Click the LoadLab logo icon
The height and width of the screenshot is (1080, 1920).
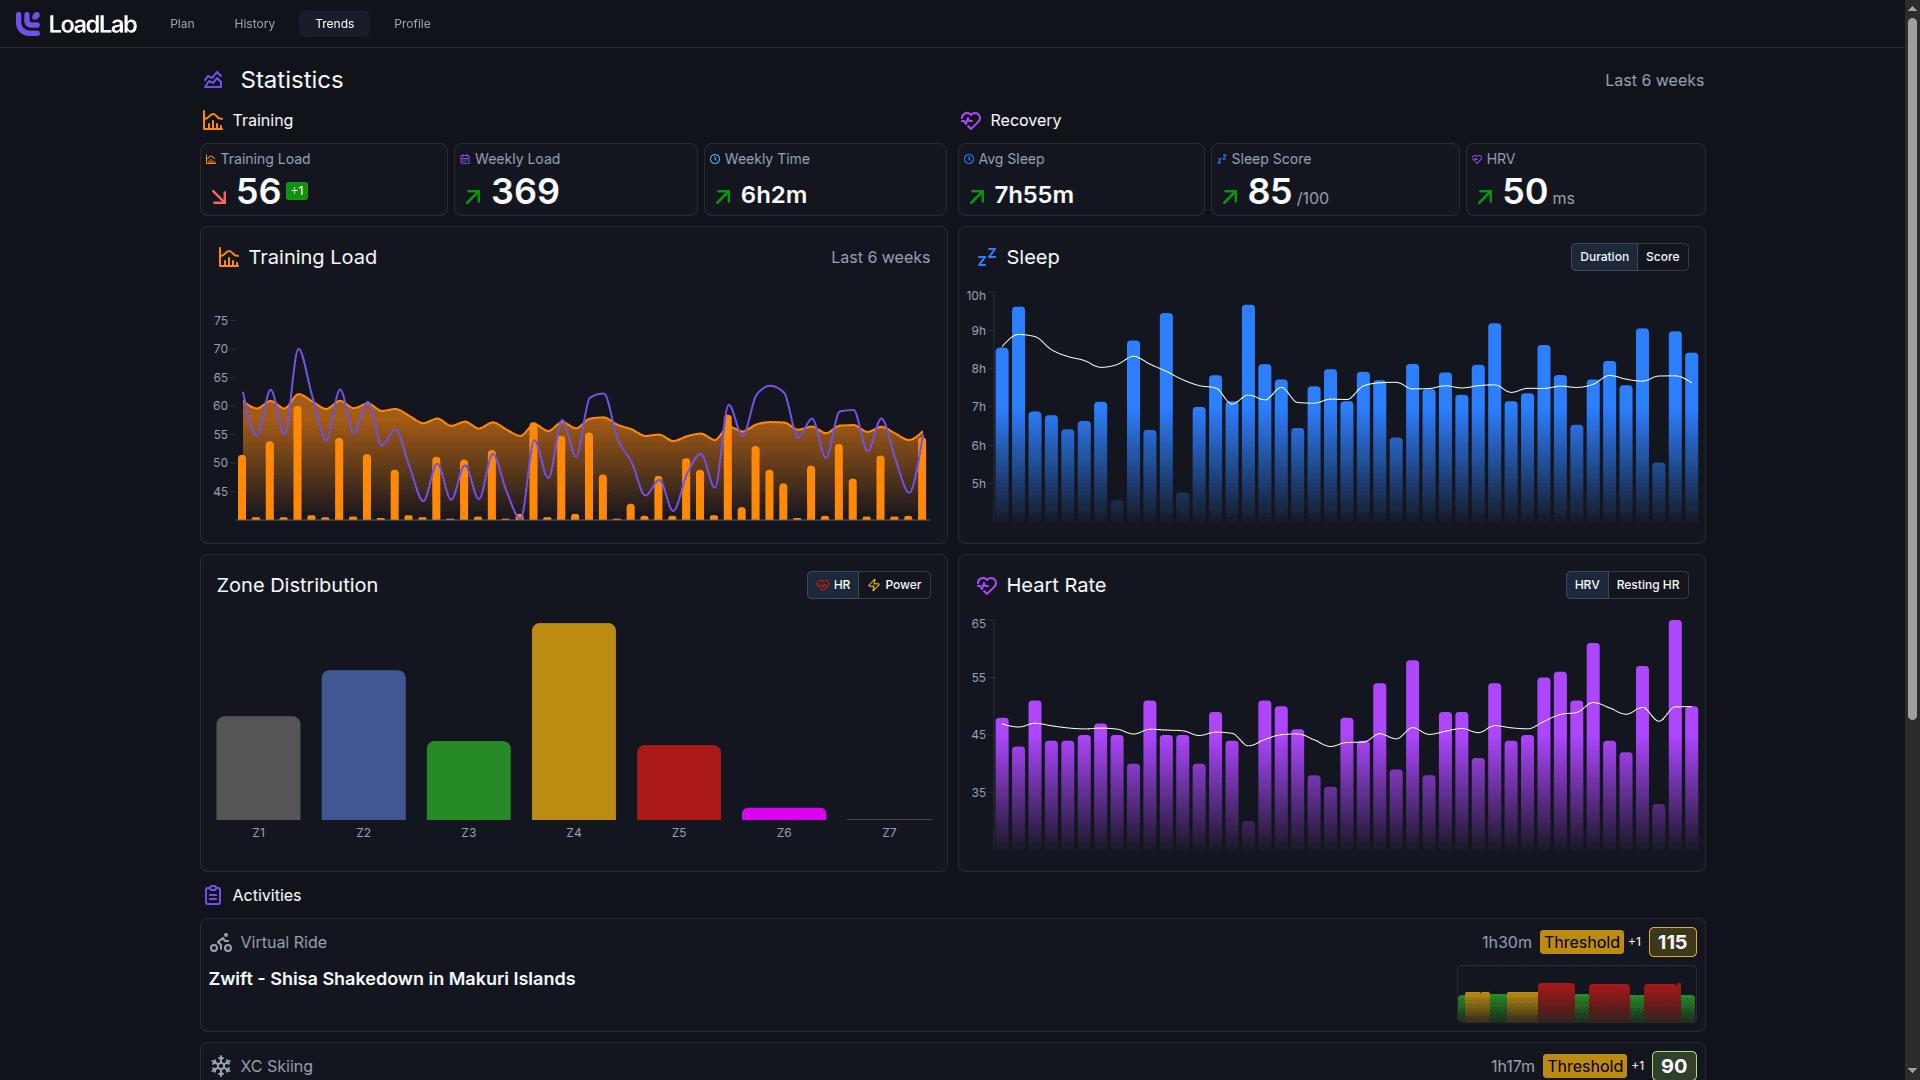click(27, 23)
